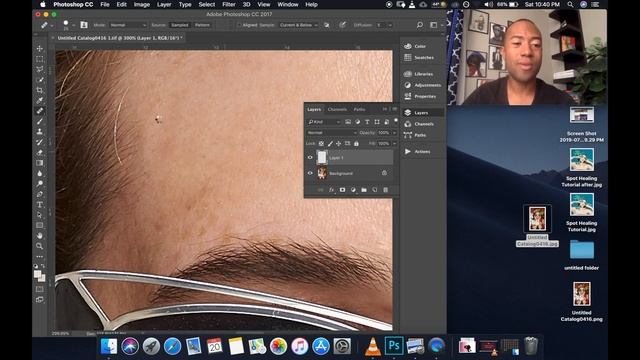Click the Delete layer trash icon
The width and height of the screenshot is (640, 360).
(385, 190)
